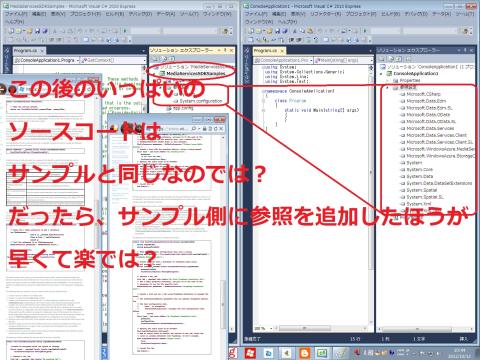Open ビルド menu in ConsoleApplication1 window

click(390, 14)
